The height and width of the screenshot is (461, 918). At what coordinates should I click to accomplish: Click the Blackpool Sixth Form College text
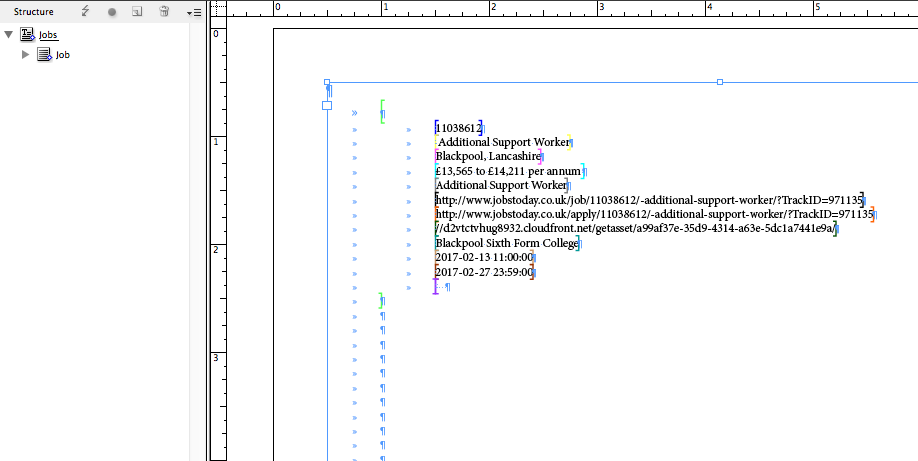(507, 243)
